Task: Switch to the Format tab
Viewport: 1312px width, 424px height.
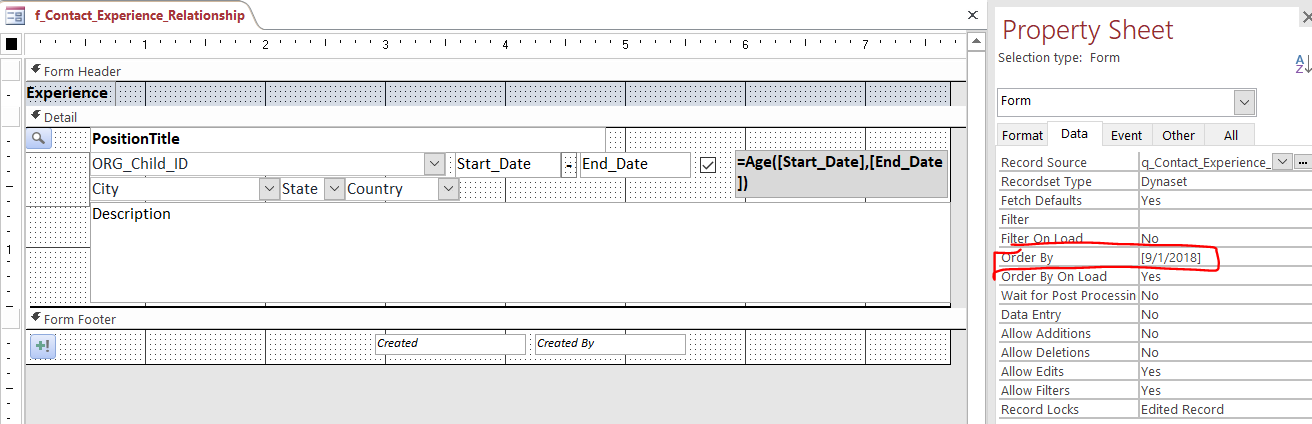Action: point(1022,134)
